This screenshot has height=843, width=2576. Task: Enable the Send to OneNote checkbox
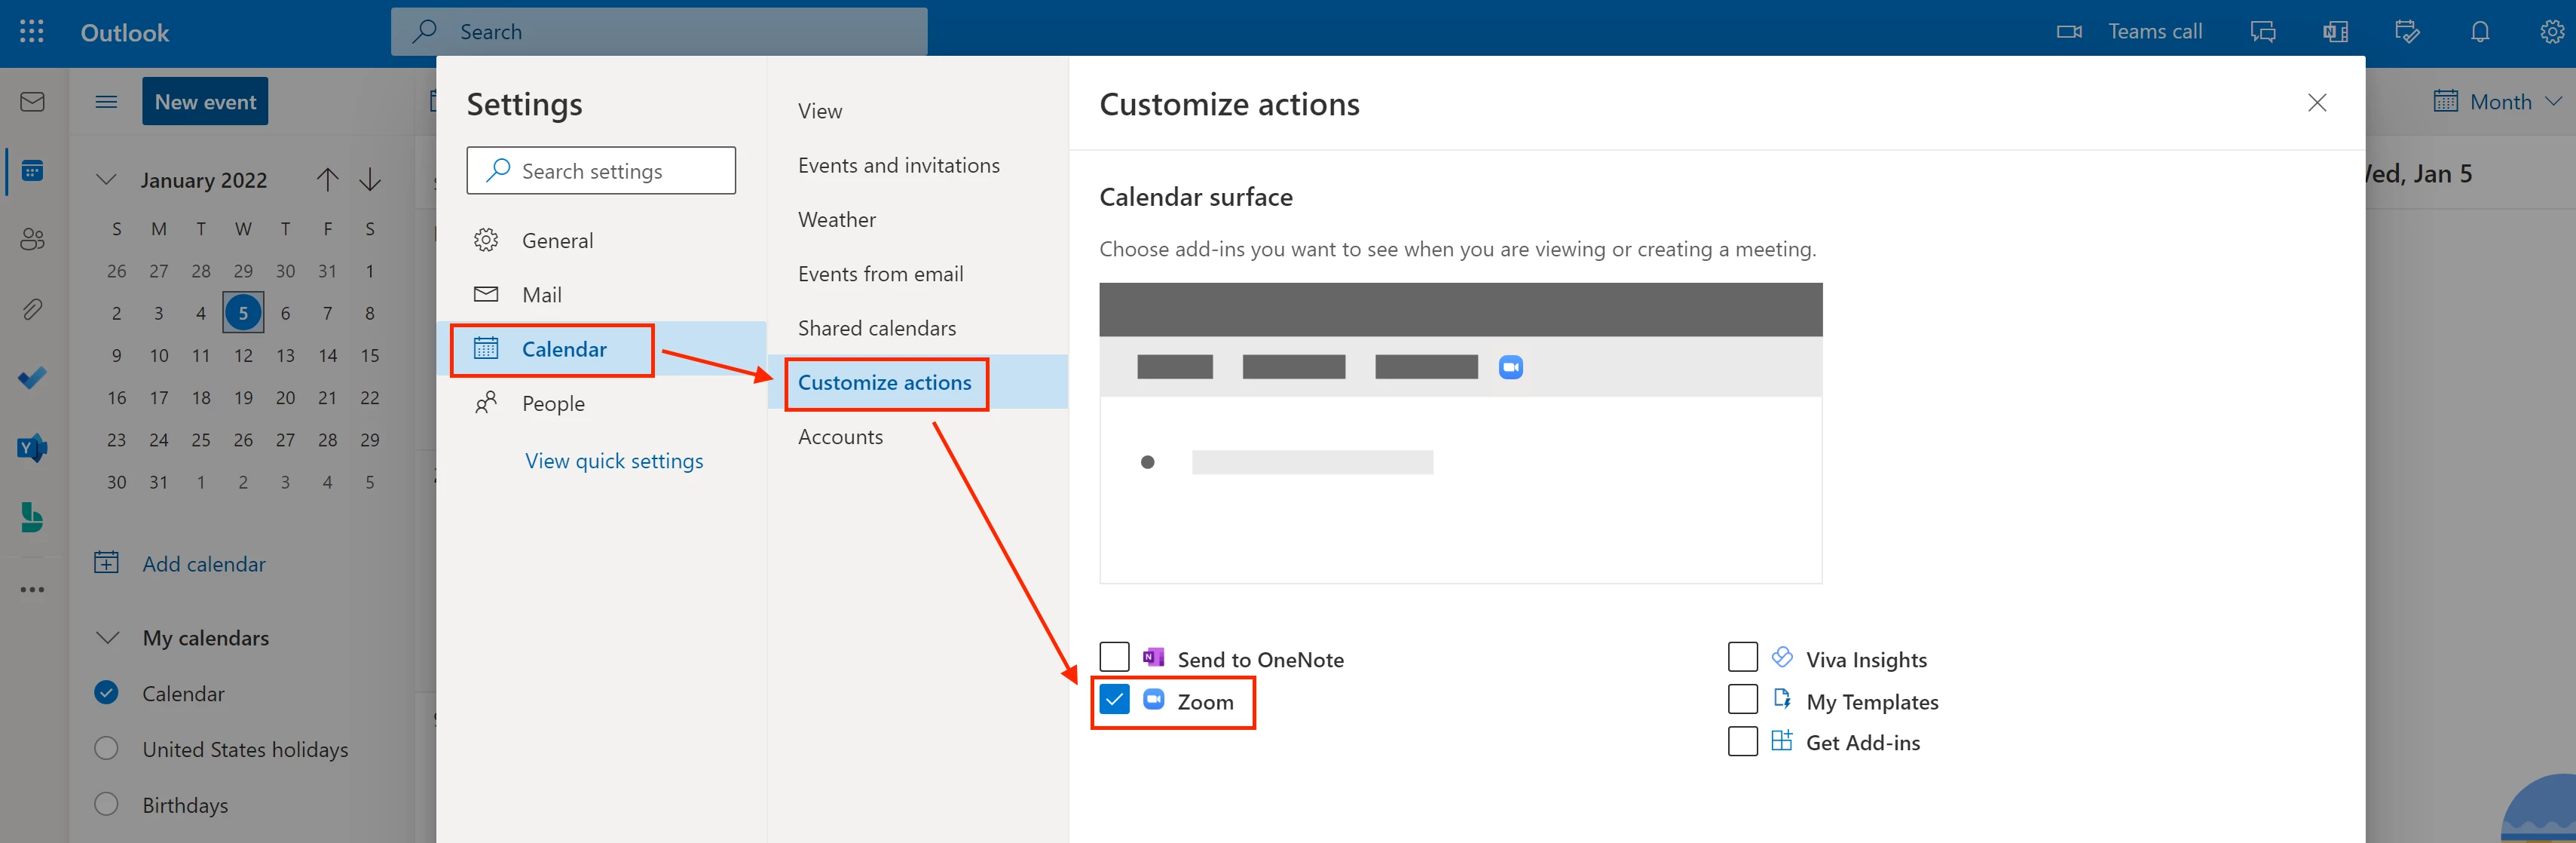(x=1114, y=658)
